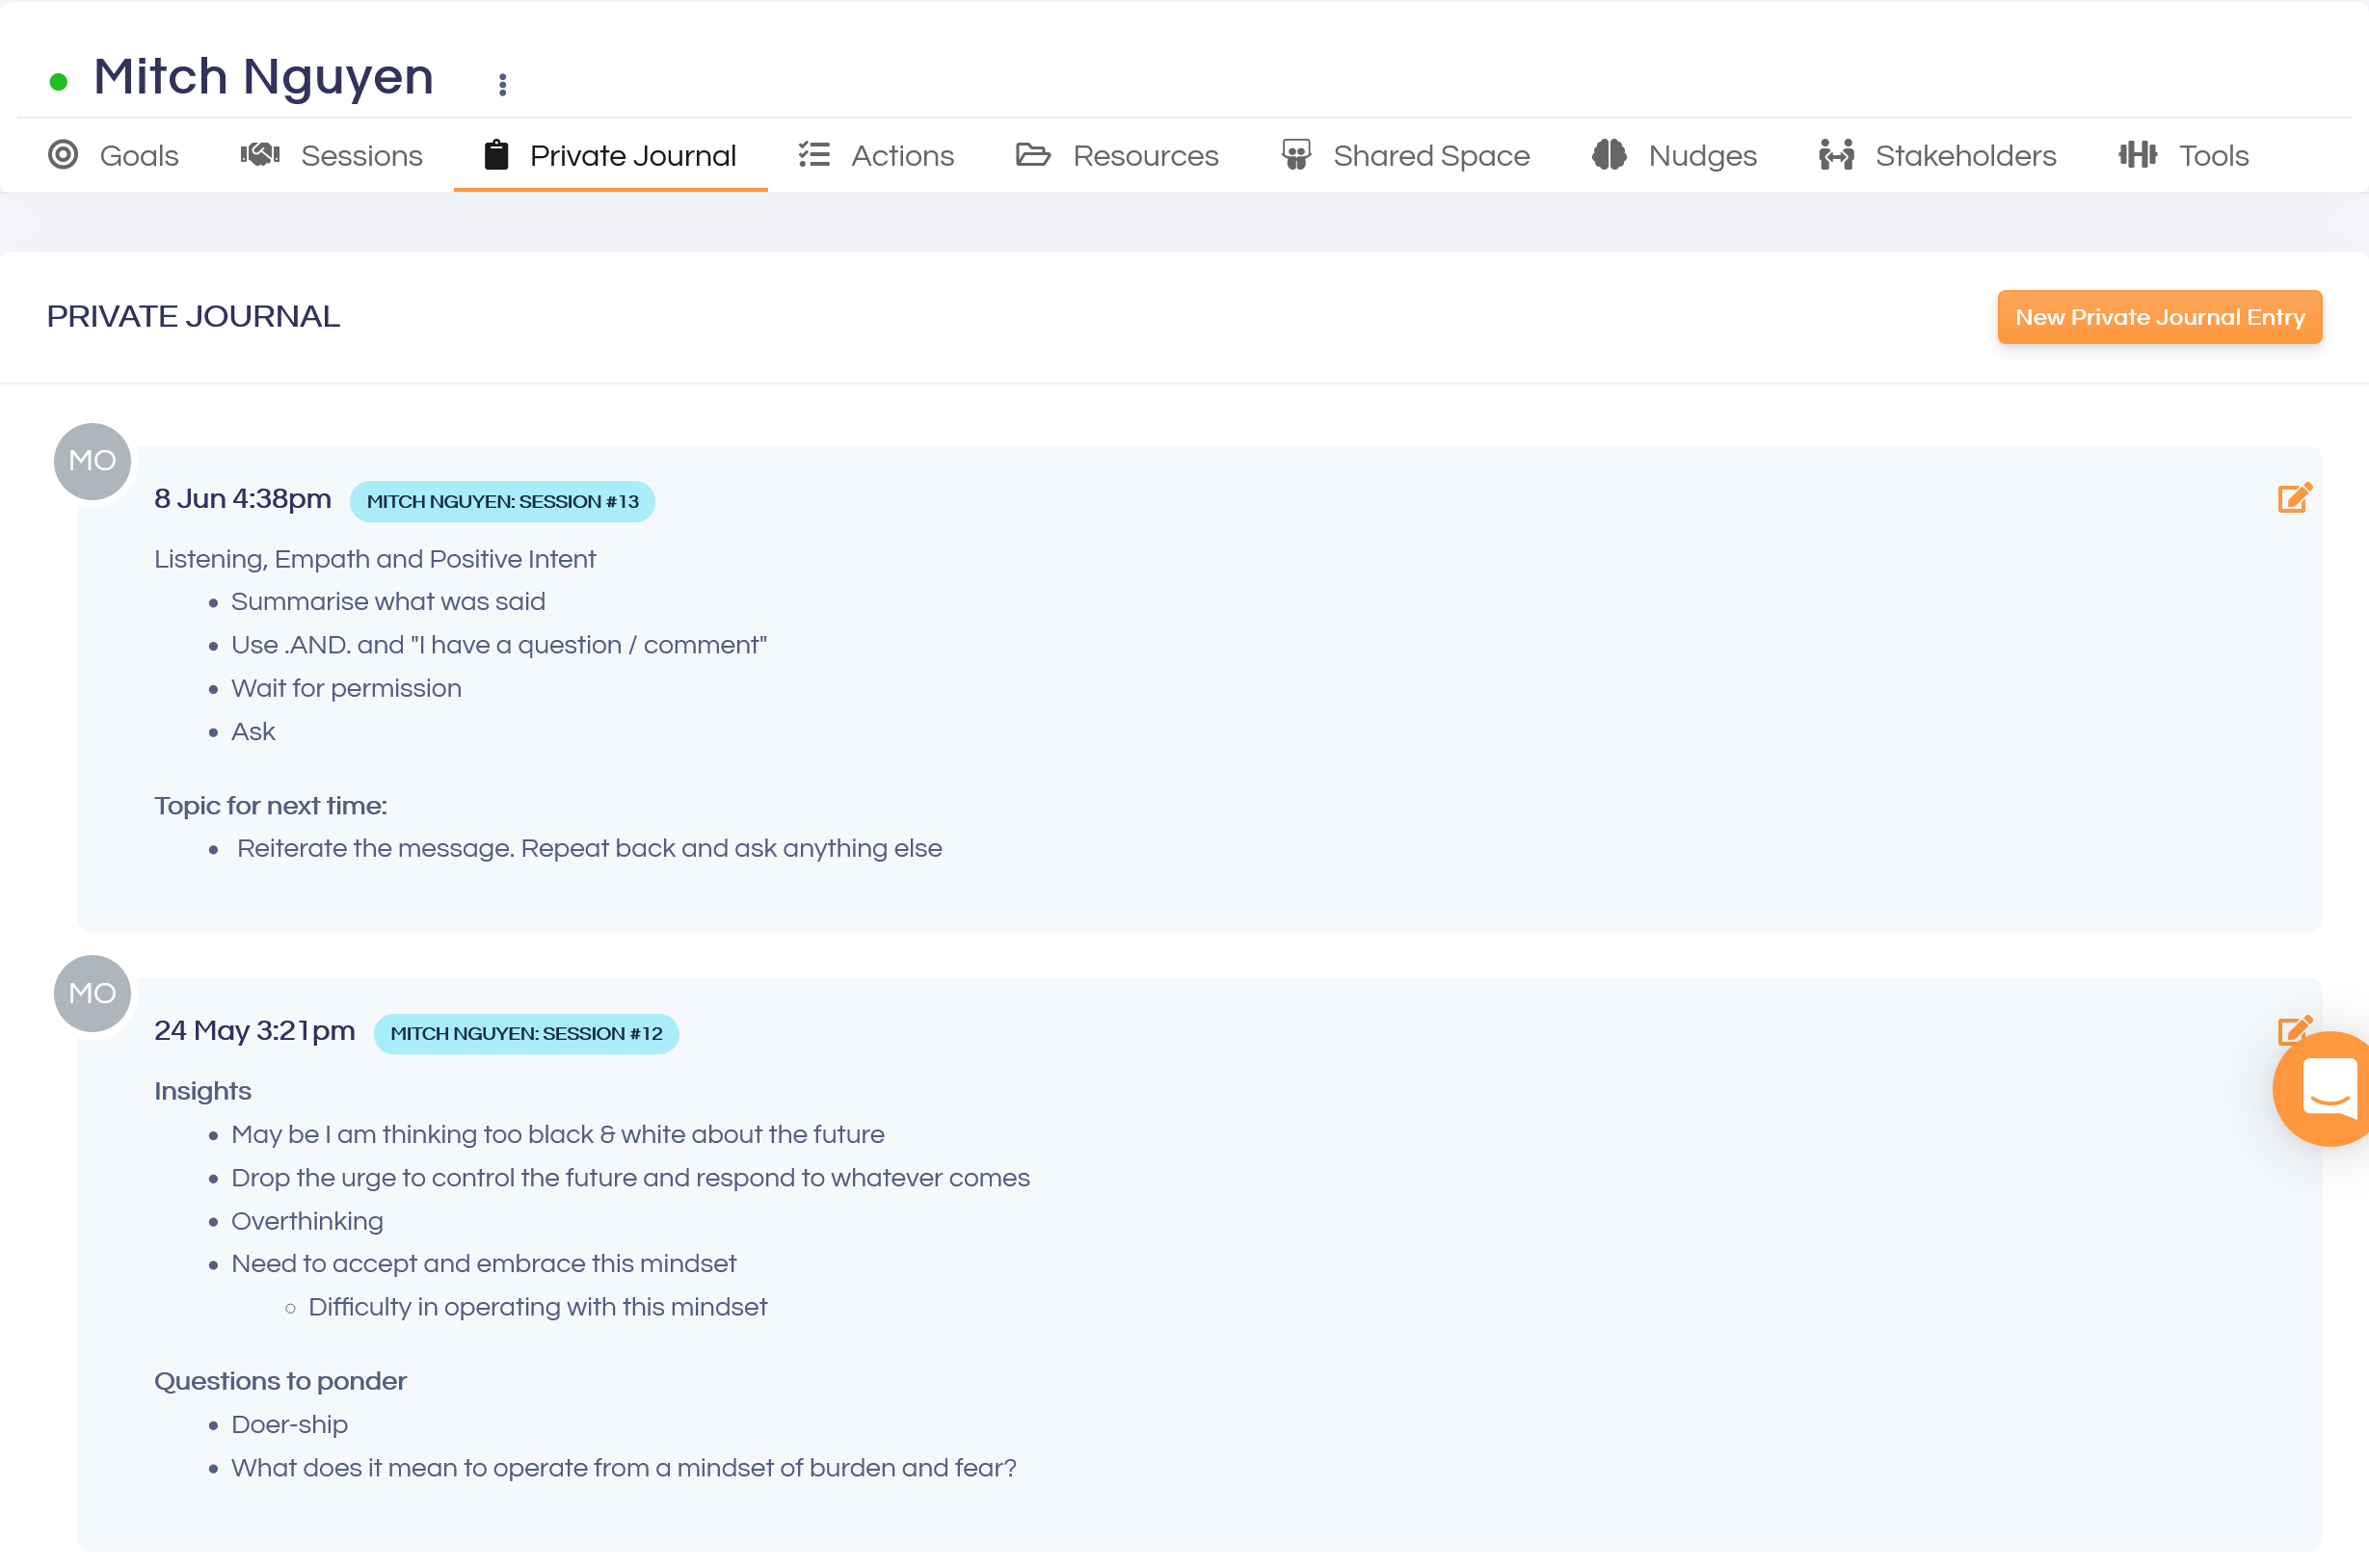This screenshot has height=1568, width=2369.
Task: Click New Private Journal Entry button
Action: (x=2159, y=317)
